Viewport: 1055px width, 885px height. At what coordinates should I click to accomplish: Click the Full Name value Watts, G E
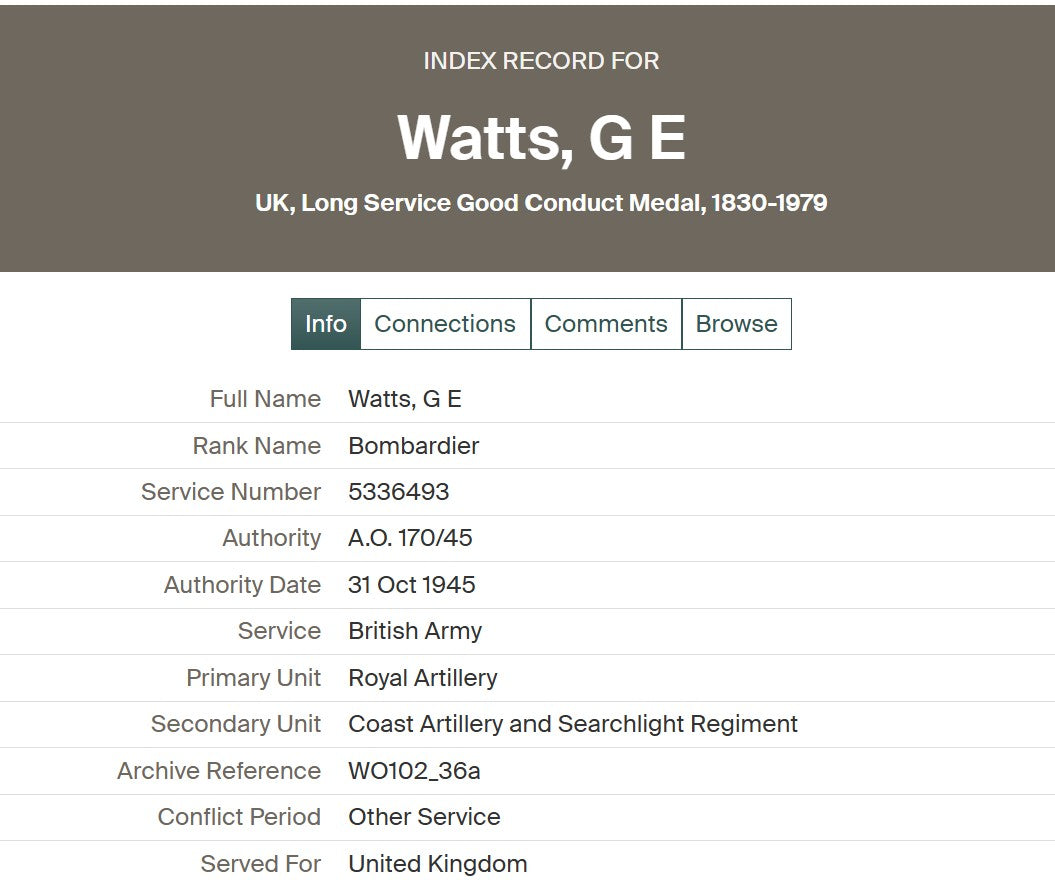click(404, 398)
